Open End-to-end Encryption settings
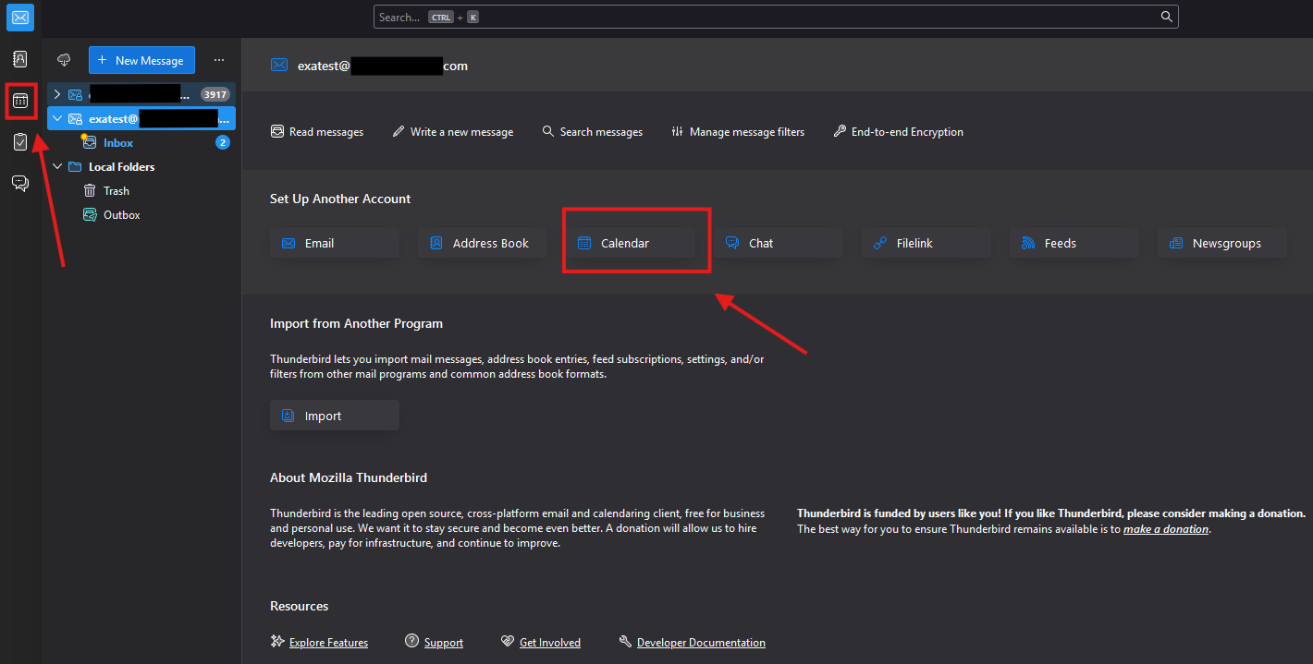 coord(898,132)
